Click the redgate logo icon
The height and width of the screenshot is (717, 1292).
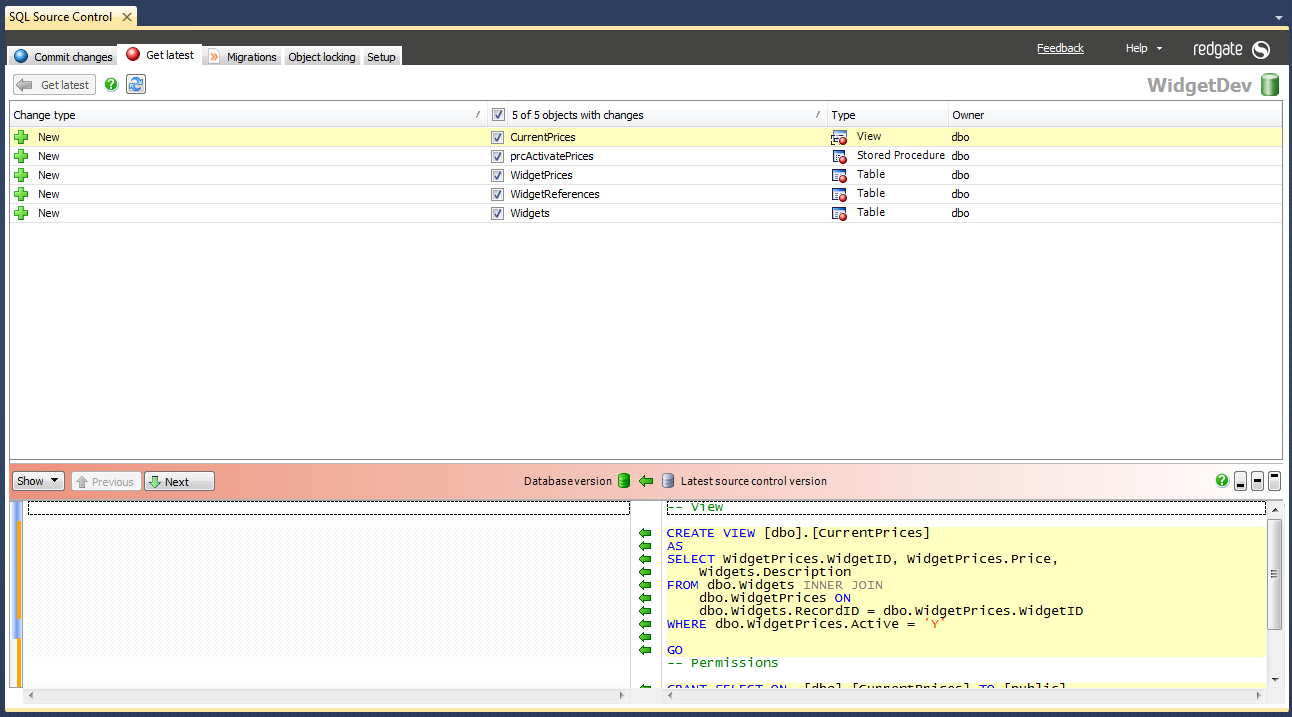[x=1261, y=49]
